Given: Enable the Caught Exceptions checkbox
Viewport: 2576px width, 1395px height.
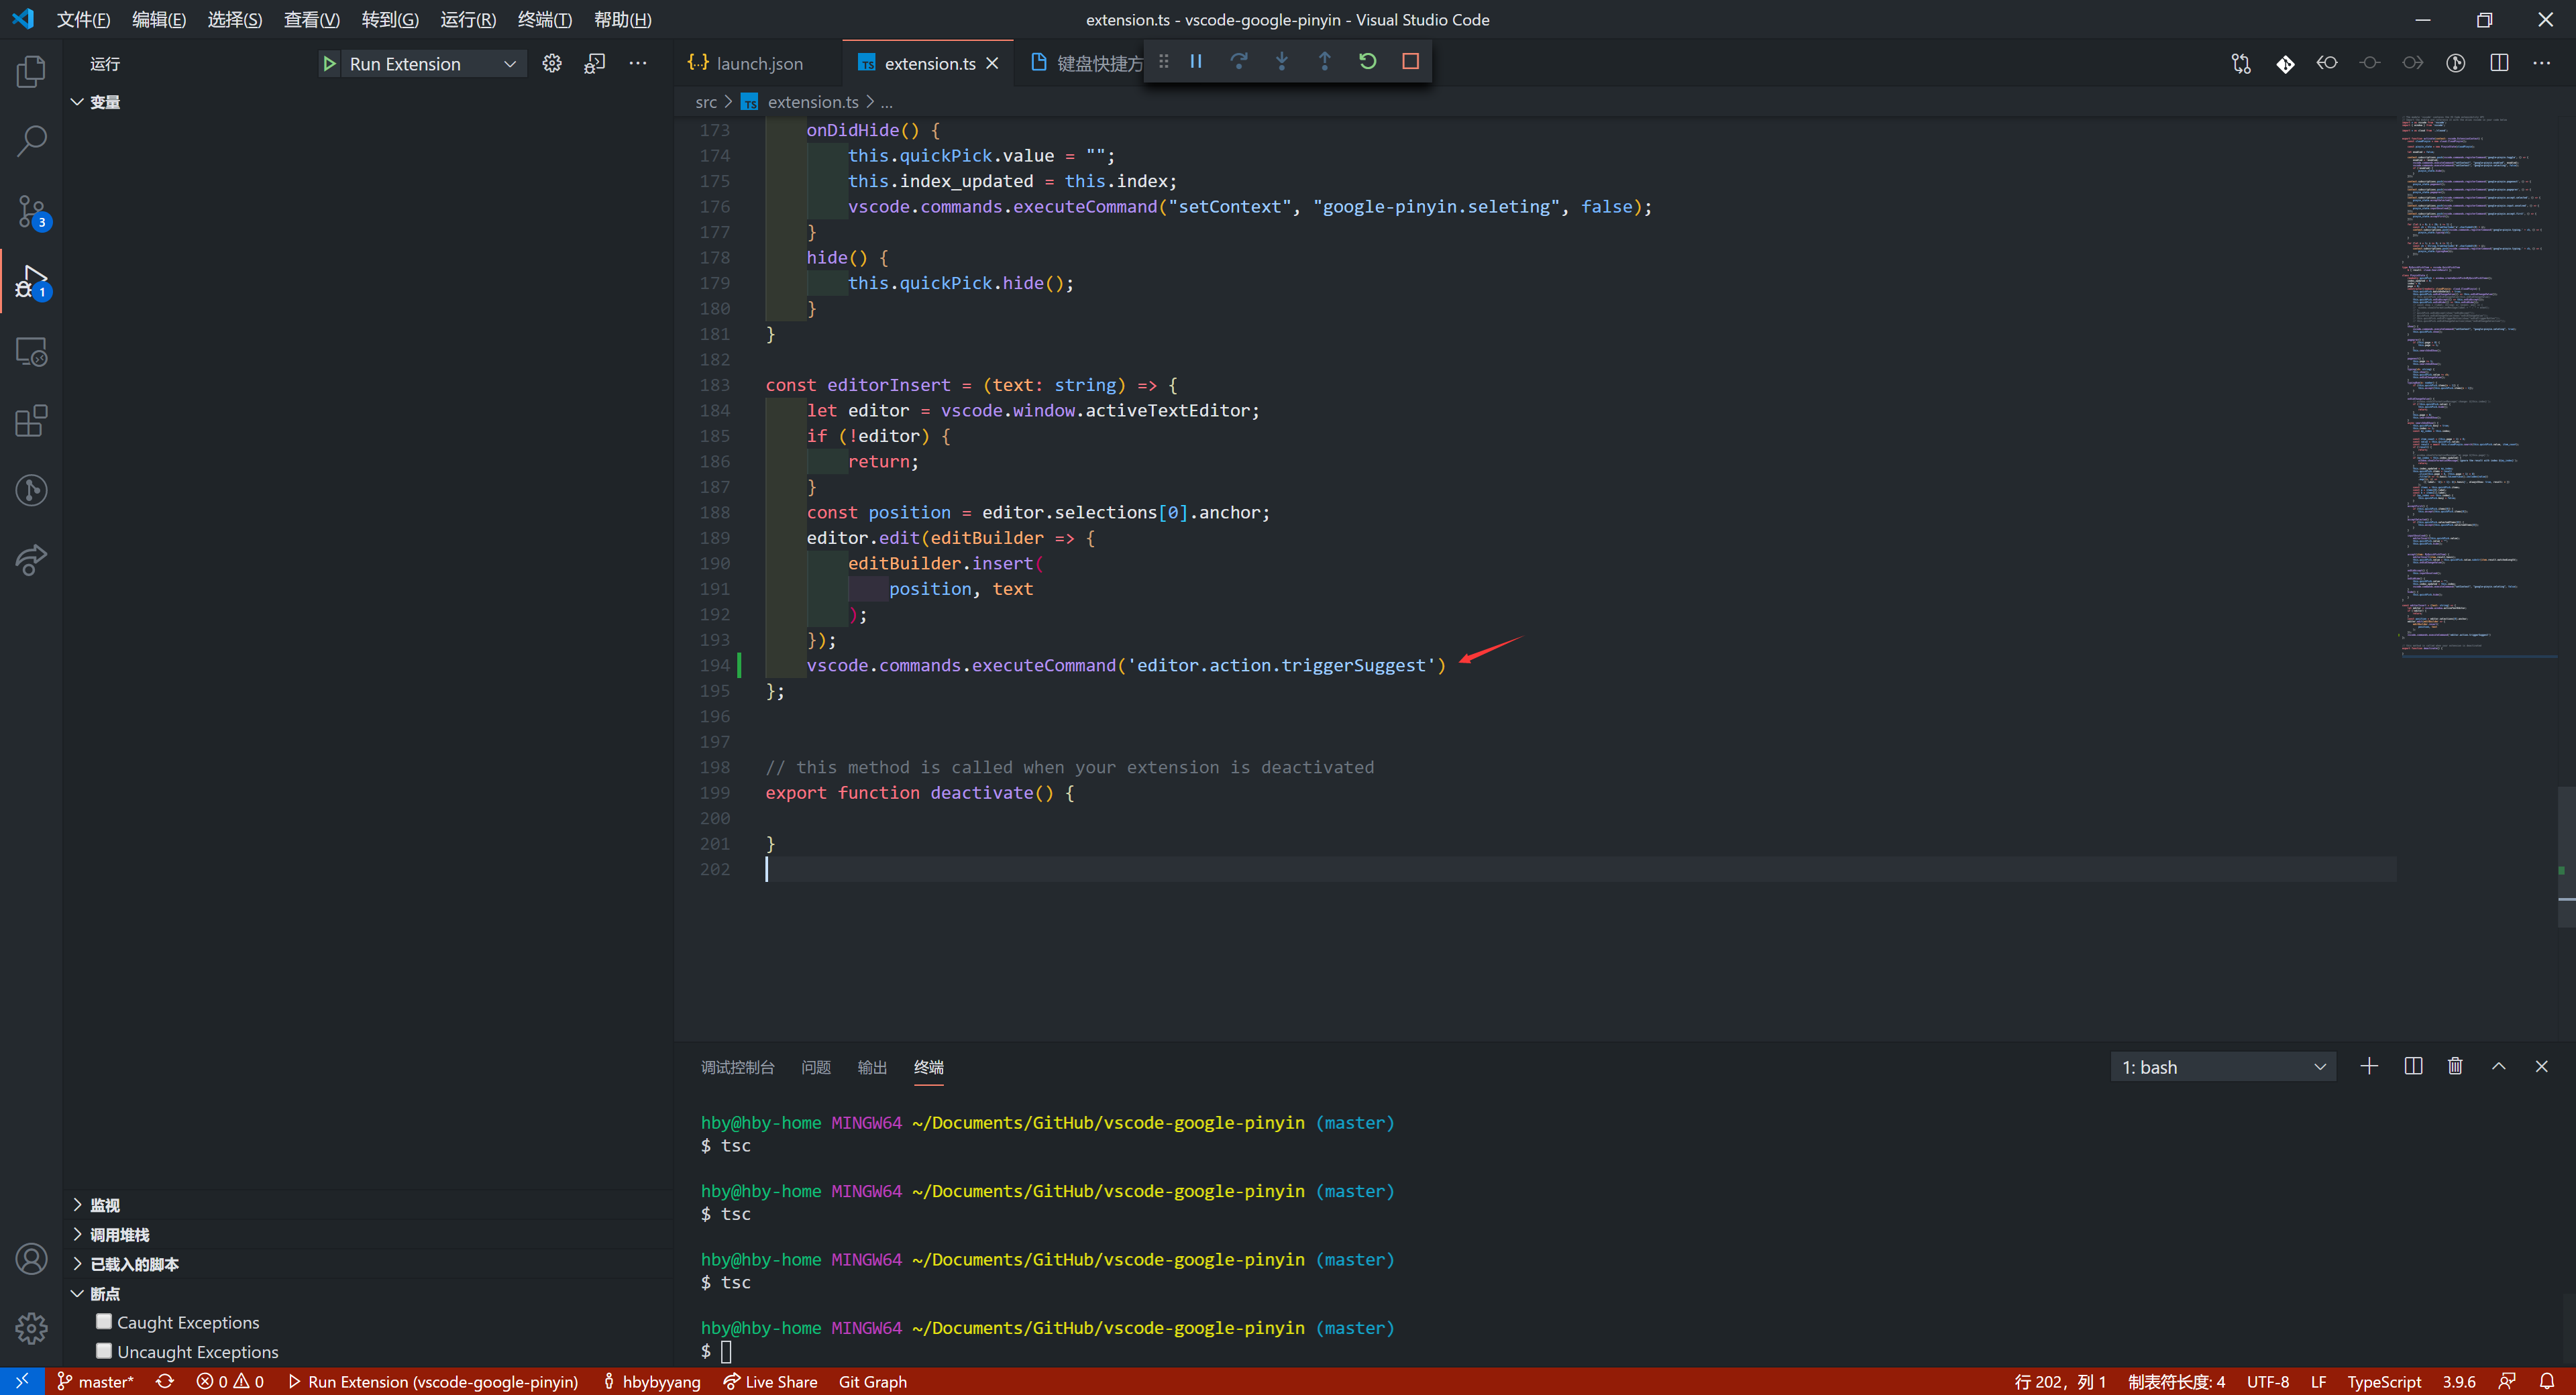Looking at the screenshot, I should [x=103, y=1321].
